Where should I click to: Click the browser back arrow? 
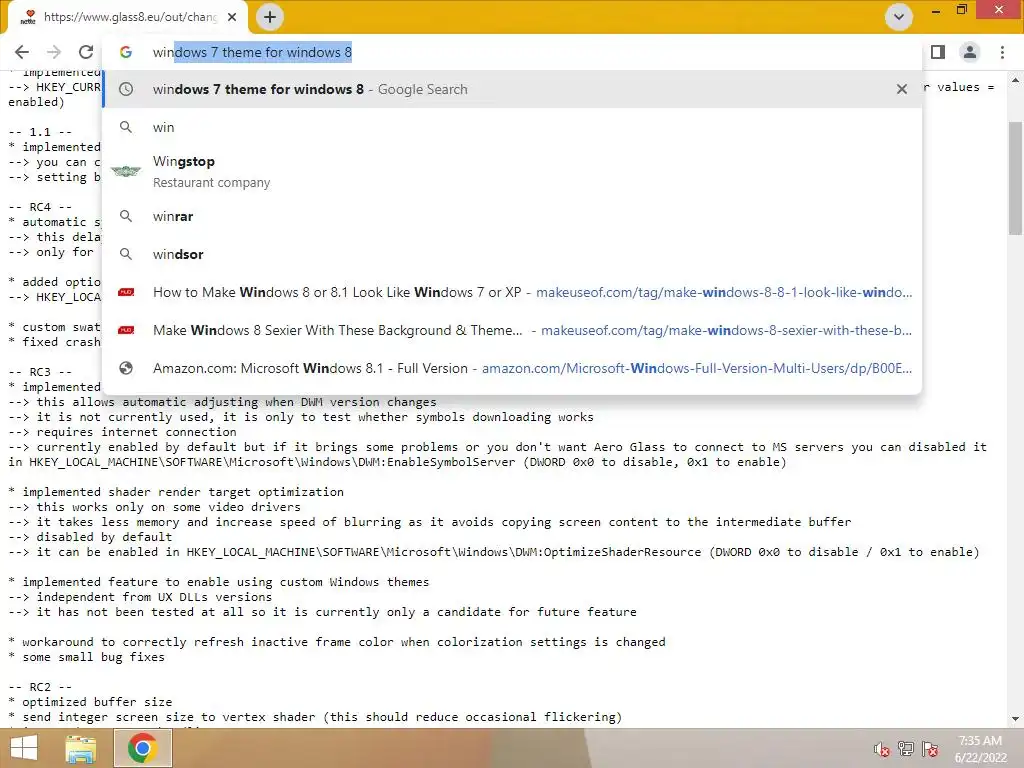22,52
